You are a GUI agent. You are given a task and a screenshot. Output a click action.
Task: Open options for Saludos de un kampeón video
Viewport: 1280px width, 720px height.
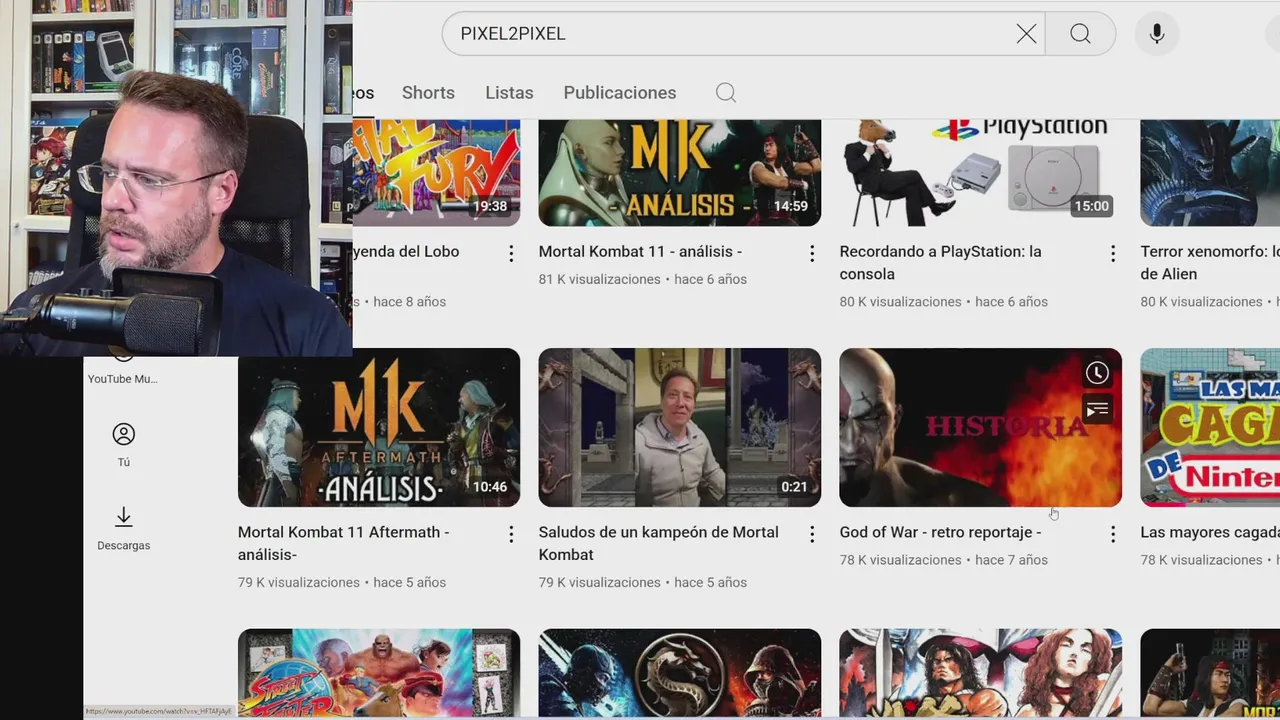pyautogui.click(x=812, y=535)
